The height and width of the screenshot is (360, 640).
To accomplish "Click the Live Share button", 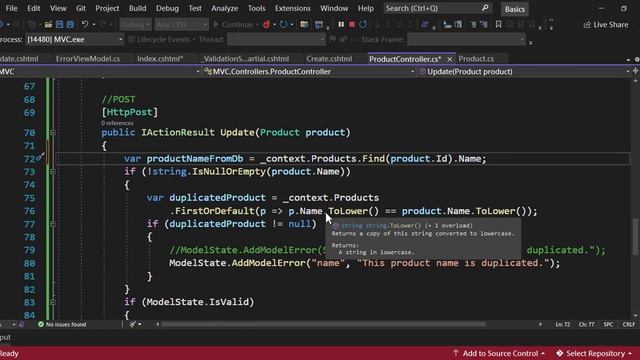I will pos(606,25).
